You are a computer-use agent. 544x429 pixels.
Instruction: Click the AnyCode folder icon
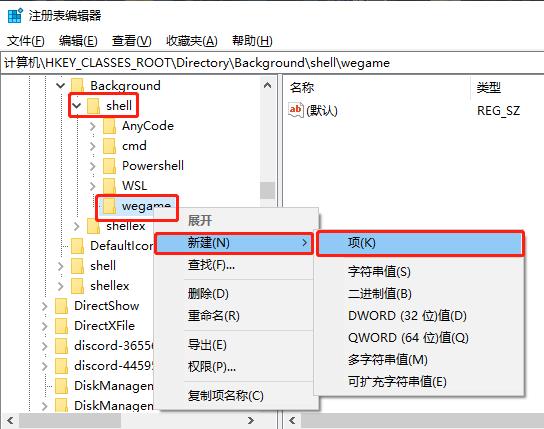tap(109, 126)
